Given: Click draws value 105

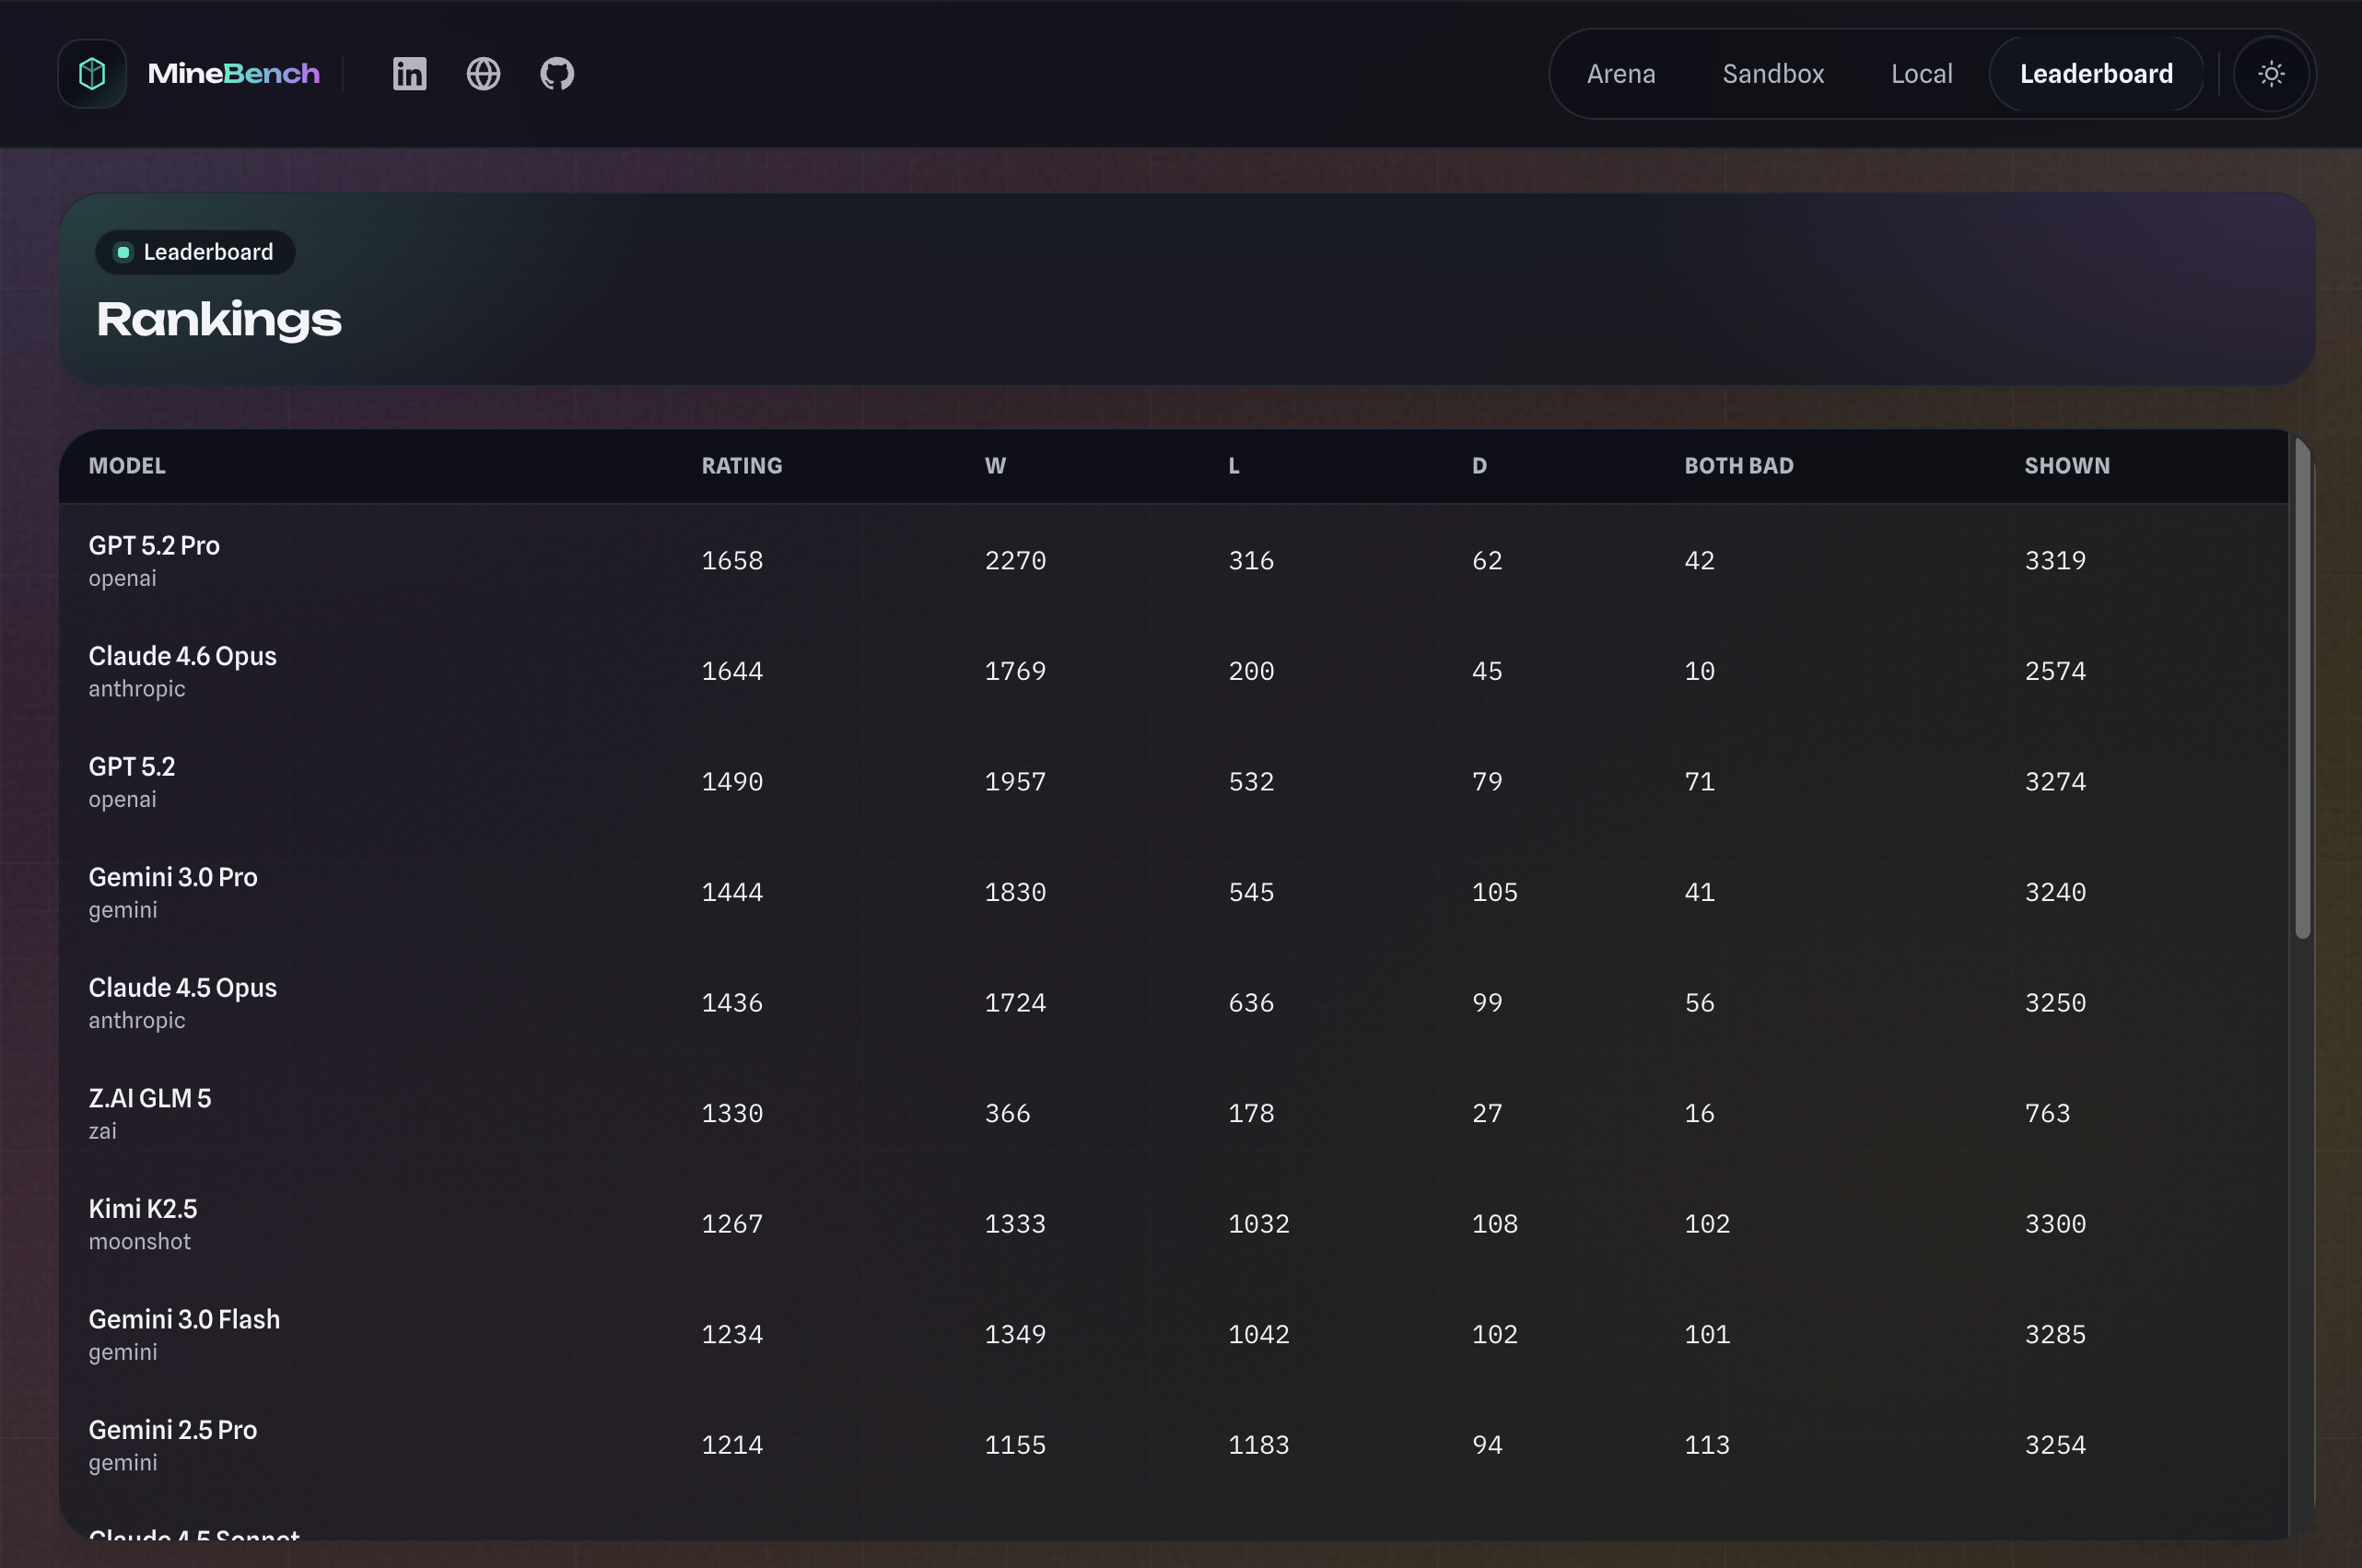Looking at the screenshot, I should 1495,892.
